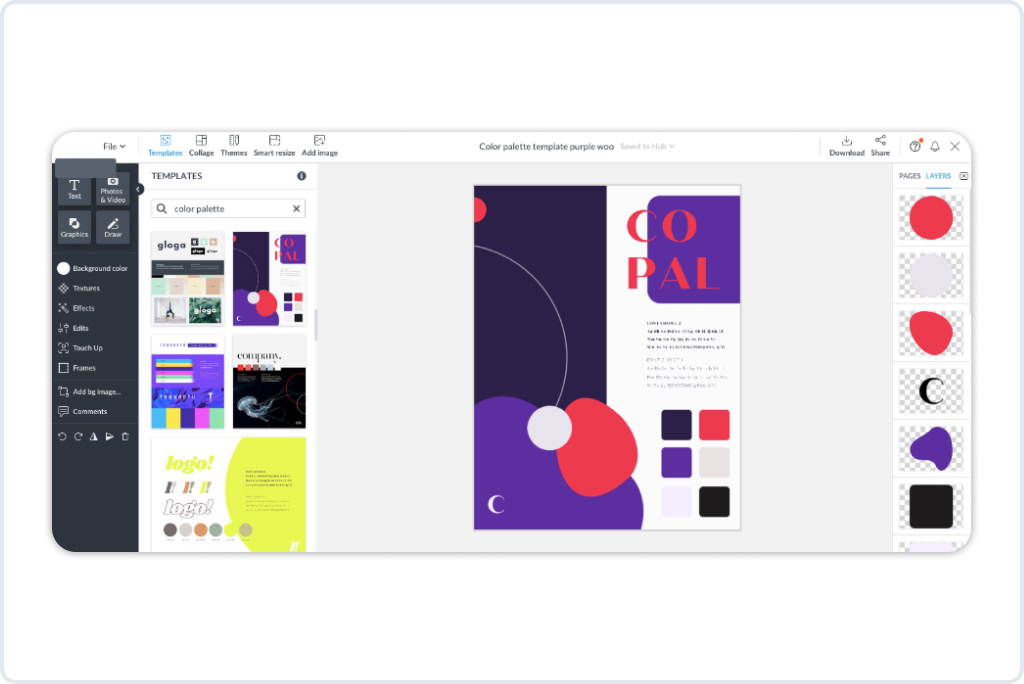Click the templates panel scrollbar
The height and width of the screenshot is (684, 1024).
316,324
